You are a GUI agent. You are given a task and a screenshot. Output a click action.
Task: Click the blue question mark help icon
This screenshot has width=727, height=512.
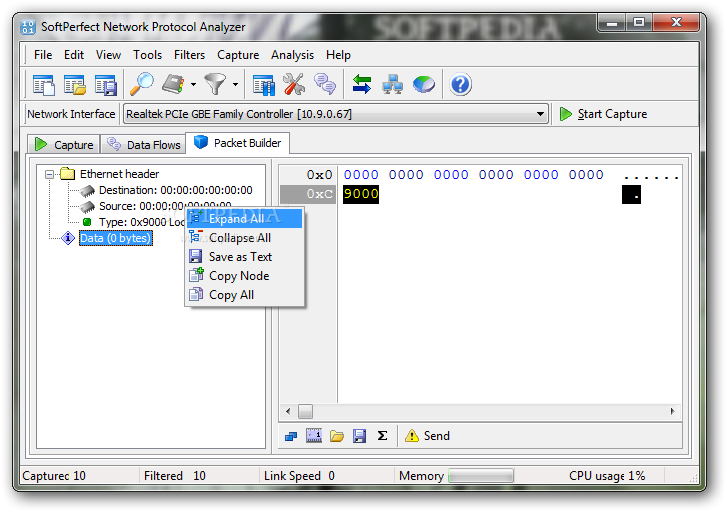tap(460, 84)
